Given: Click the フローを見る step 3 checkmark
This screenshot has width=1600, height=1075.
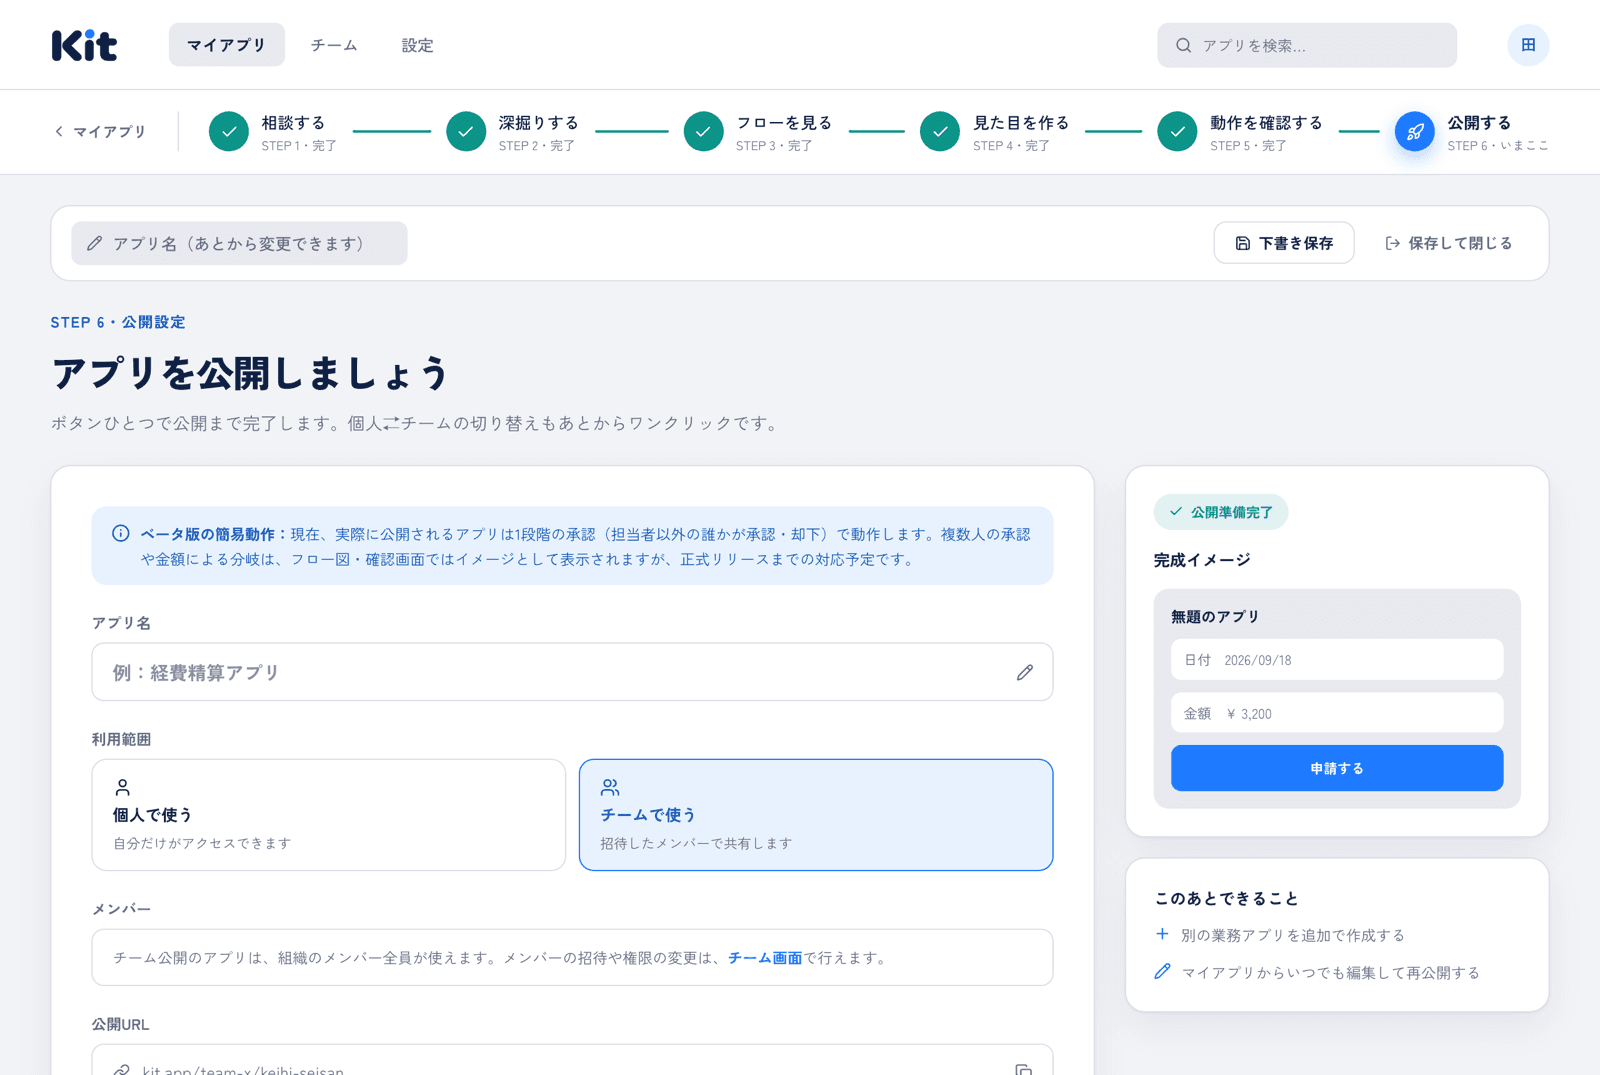Looking at the screenshot, I should [703, 131].
